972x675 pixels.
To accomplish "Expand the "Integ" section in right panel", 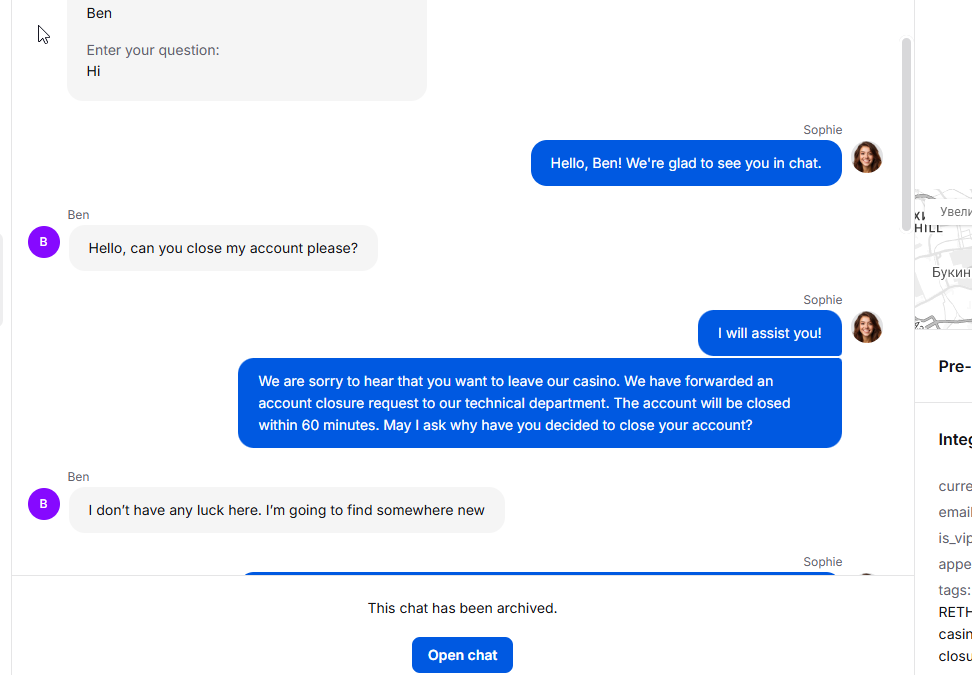I will point(954,440).
